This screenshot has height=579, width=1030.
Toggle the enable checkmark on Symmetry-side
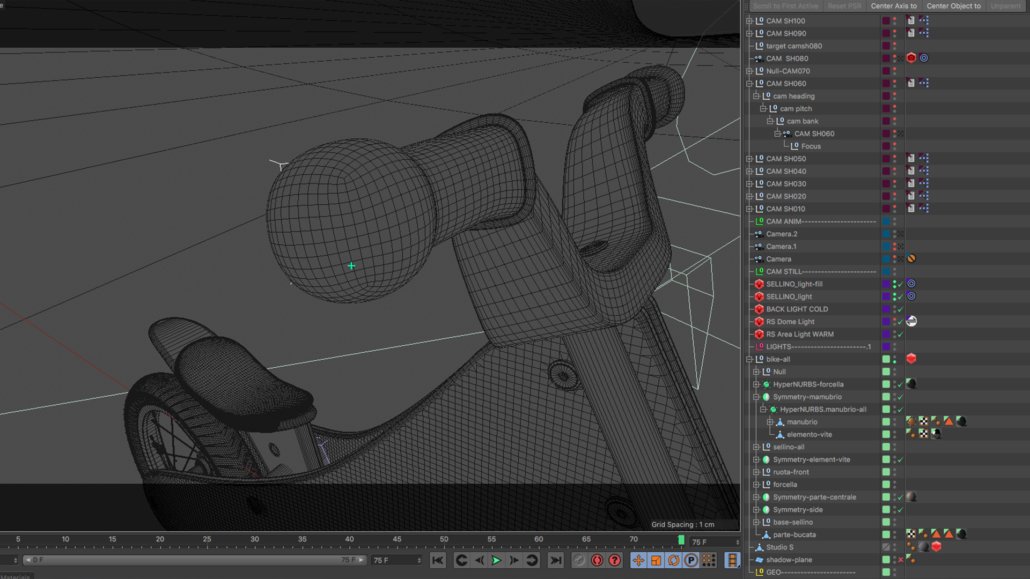pos(901,510)
